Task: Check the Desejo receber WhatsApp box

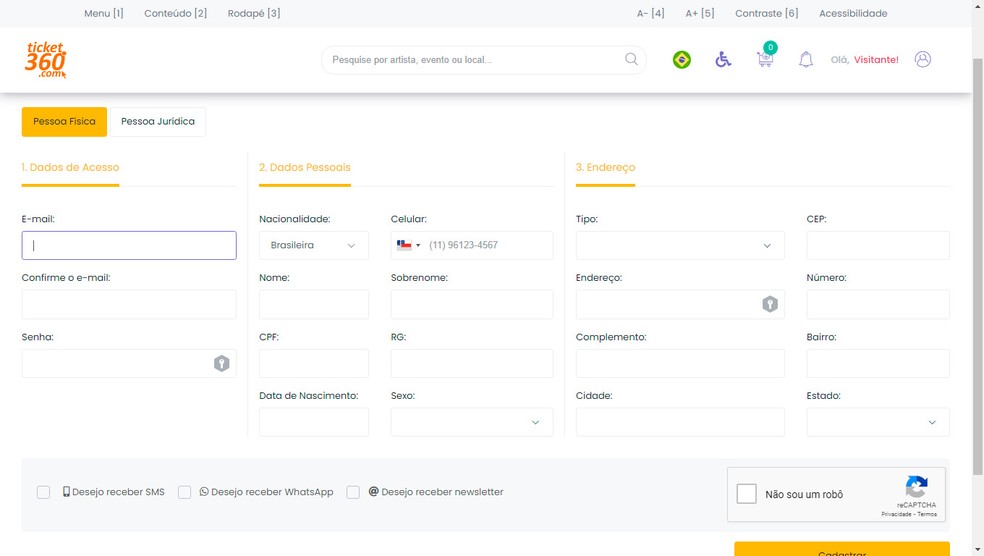Action: click(x=185, y=492)
